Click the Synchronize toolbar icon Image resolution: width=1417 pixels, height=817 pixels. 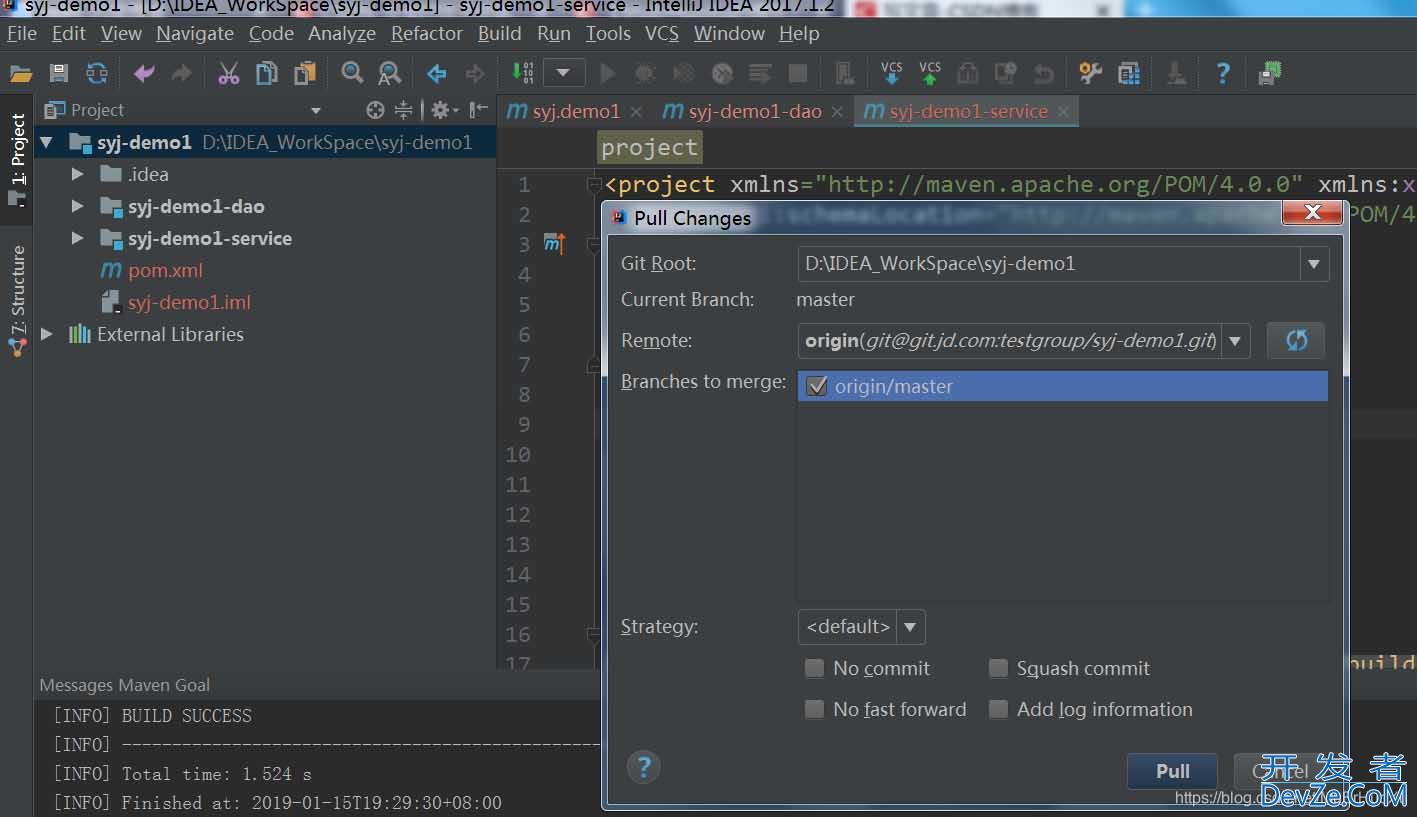coord(97,73)
